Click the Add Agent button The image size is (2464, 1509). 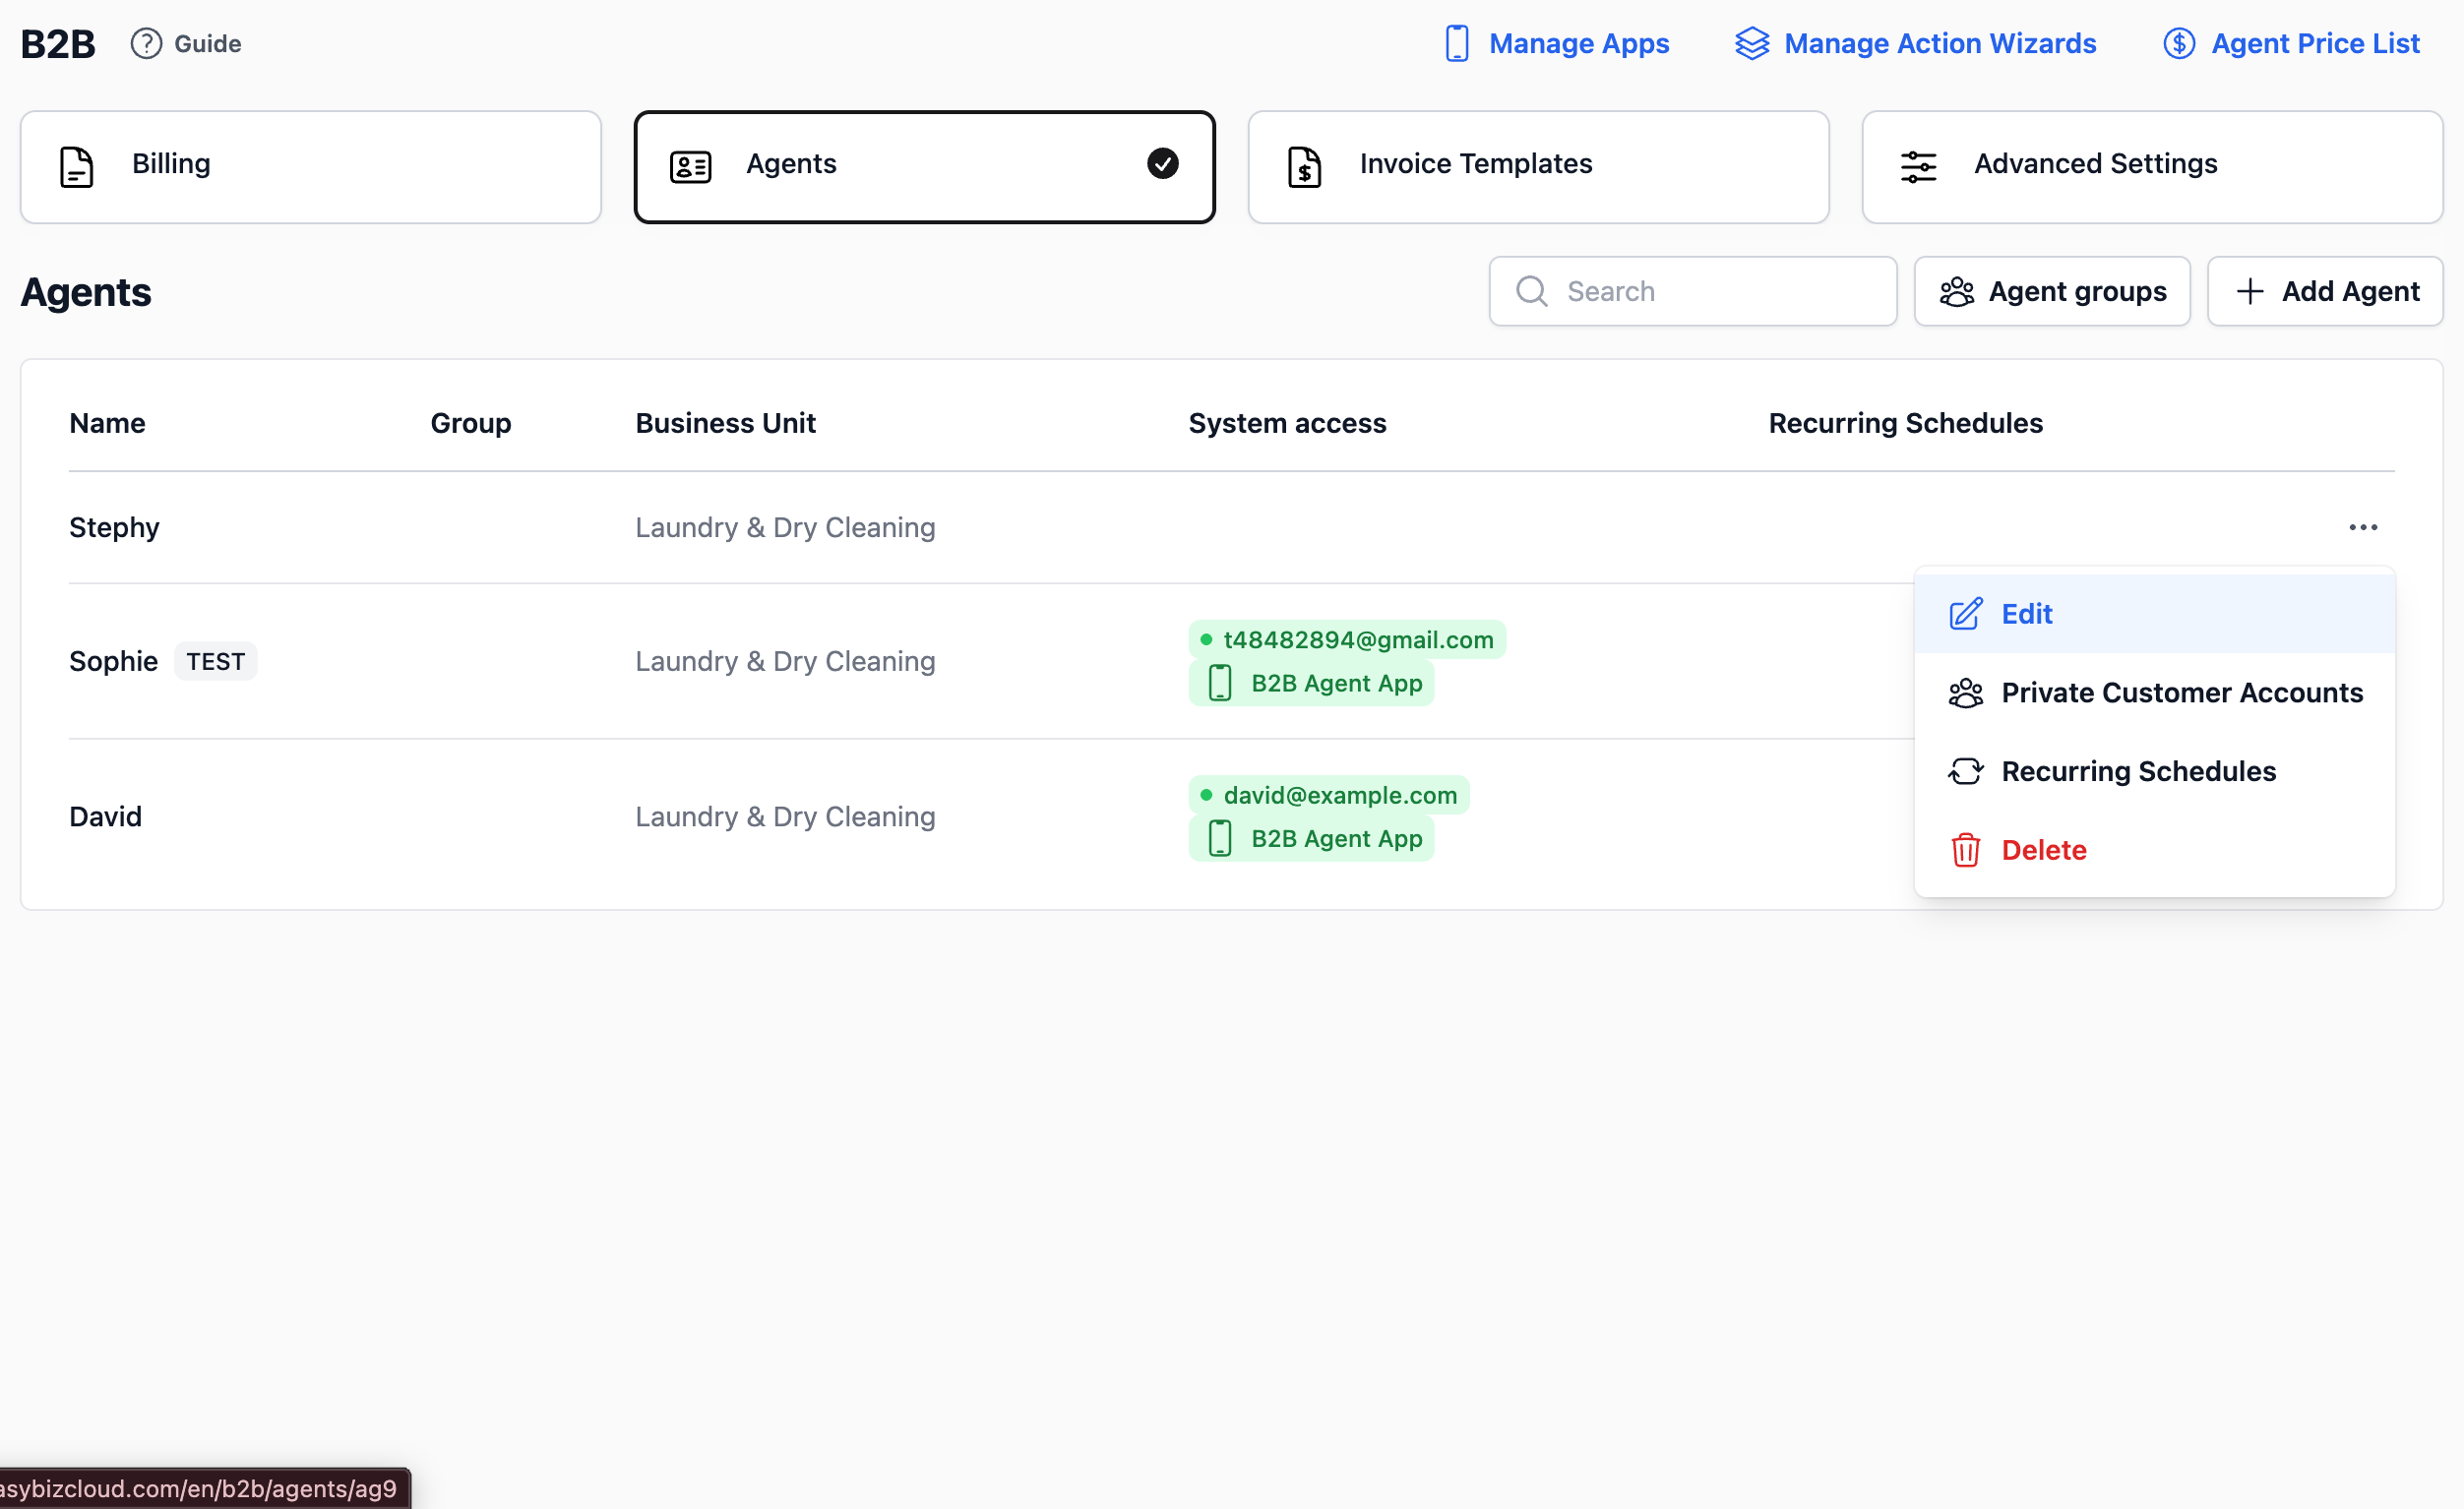[2324, 291]
